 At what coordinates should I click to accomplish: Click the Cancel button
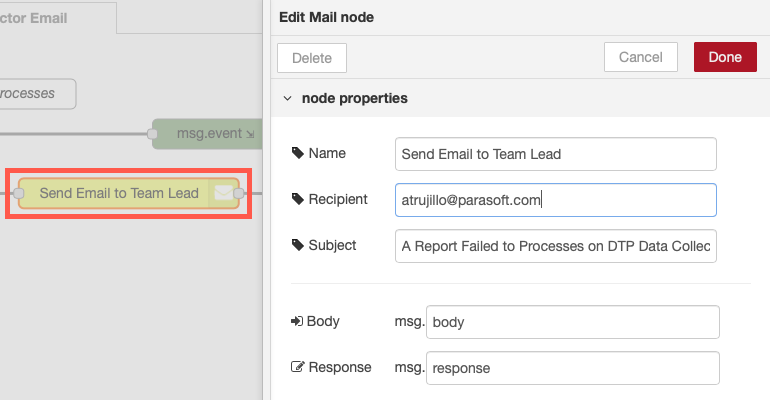coord(641,57)
